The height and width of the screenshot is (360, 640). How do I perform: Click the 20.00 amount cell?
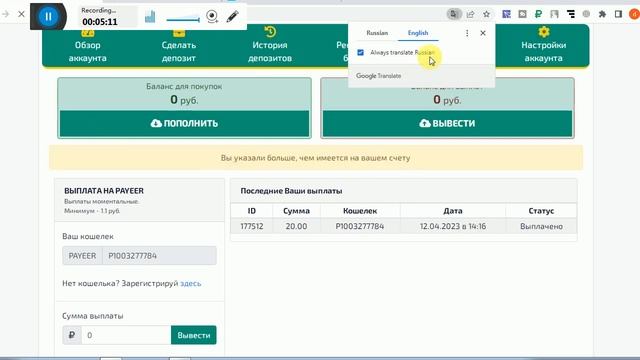coord(296,226)
